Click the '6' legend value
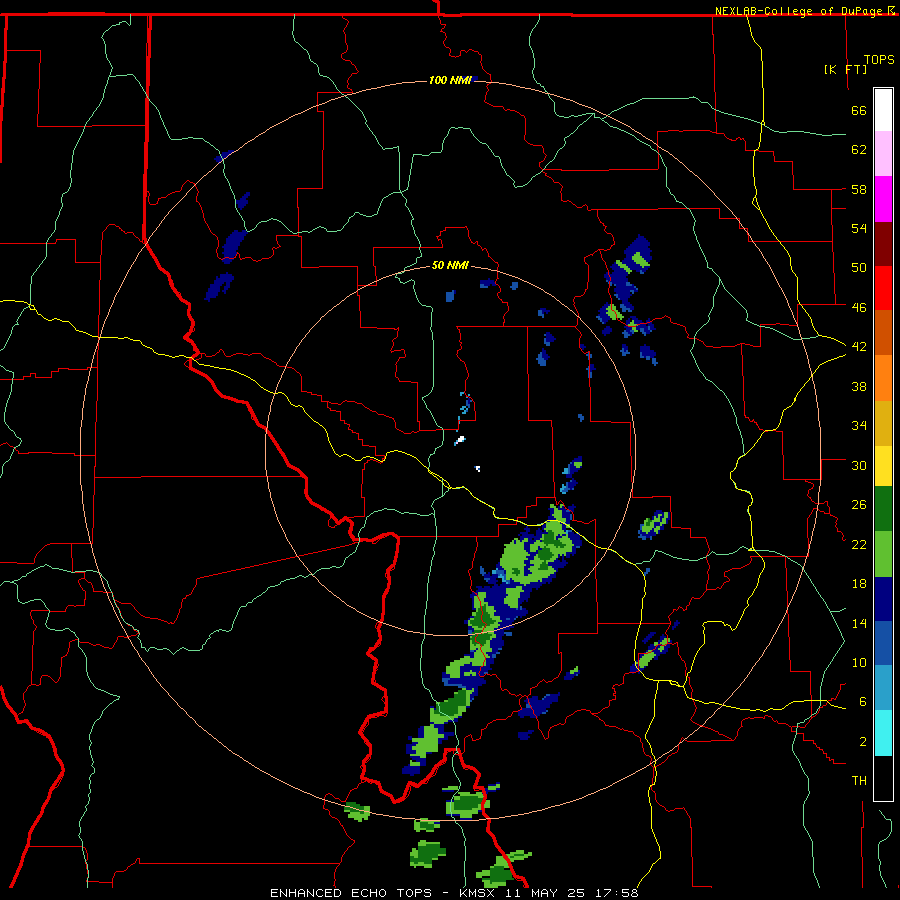The image size is (900, 900). 863,702
